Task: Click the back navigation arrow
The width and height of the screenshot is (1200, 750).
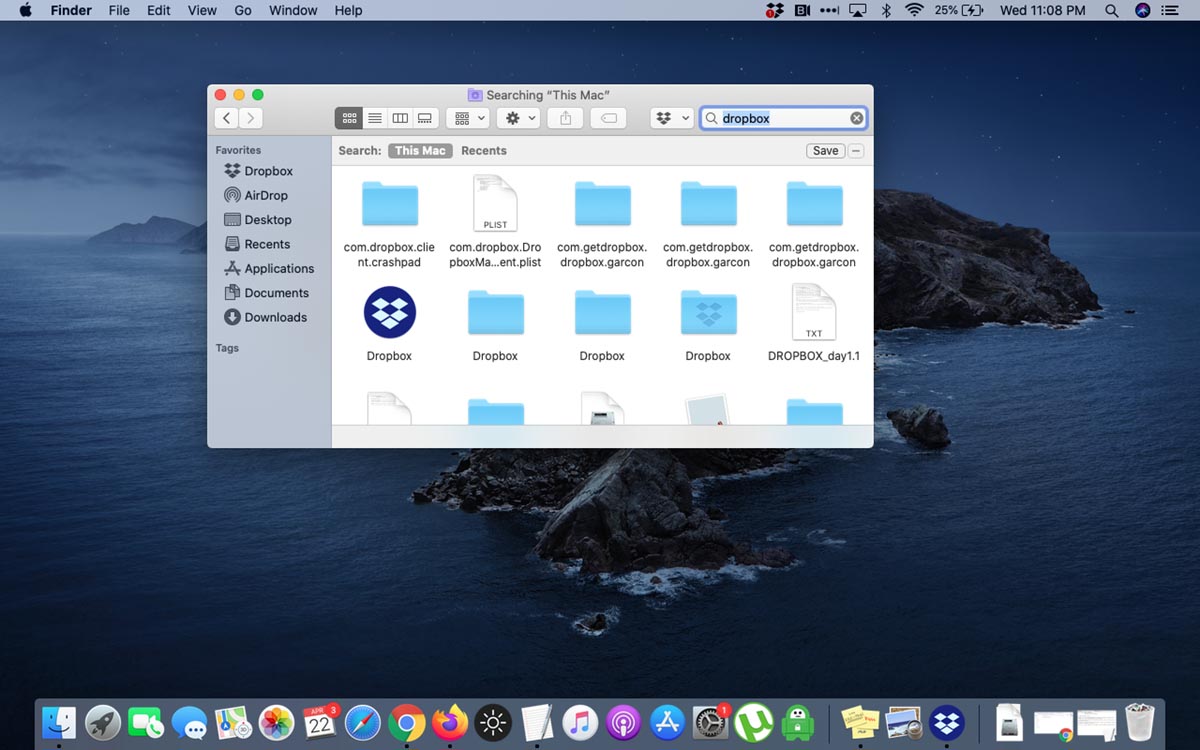Action: [227, 118]
